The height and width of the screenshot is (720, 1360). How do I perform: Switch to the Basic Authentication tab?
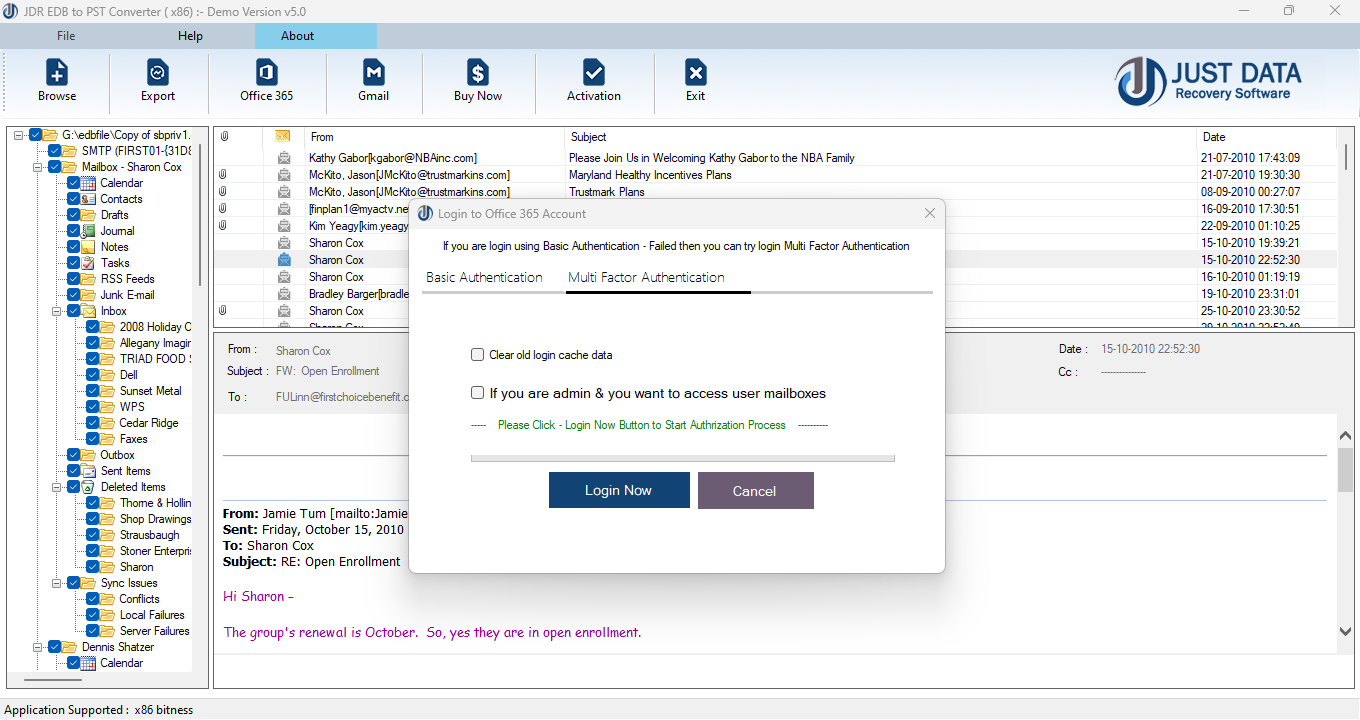[485, 277]
